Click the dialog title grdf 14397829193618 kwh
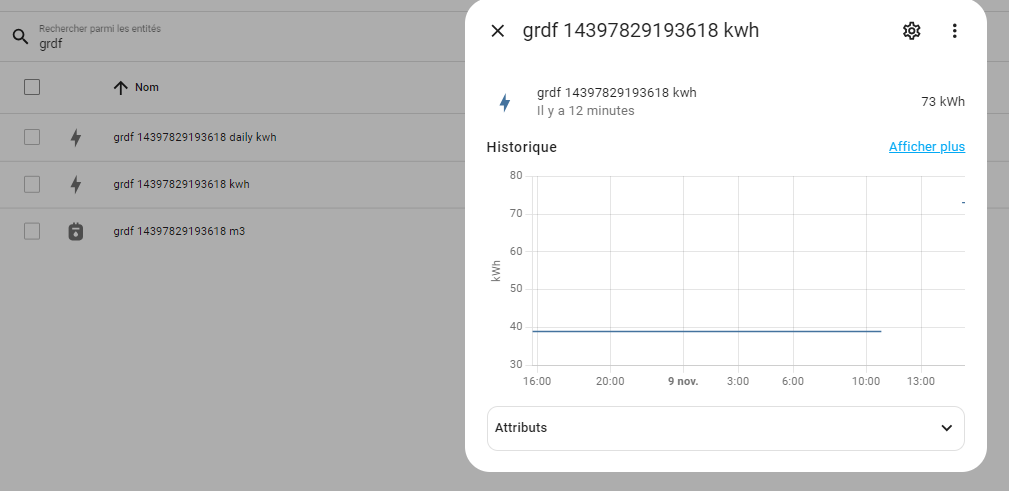This screenshot has width=1009, height=491. tap(641, 31)
